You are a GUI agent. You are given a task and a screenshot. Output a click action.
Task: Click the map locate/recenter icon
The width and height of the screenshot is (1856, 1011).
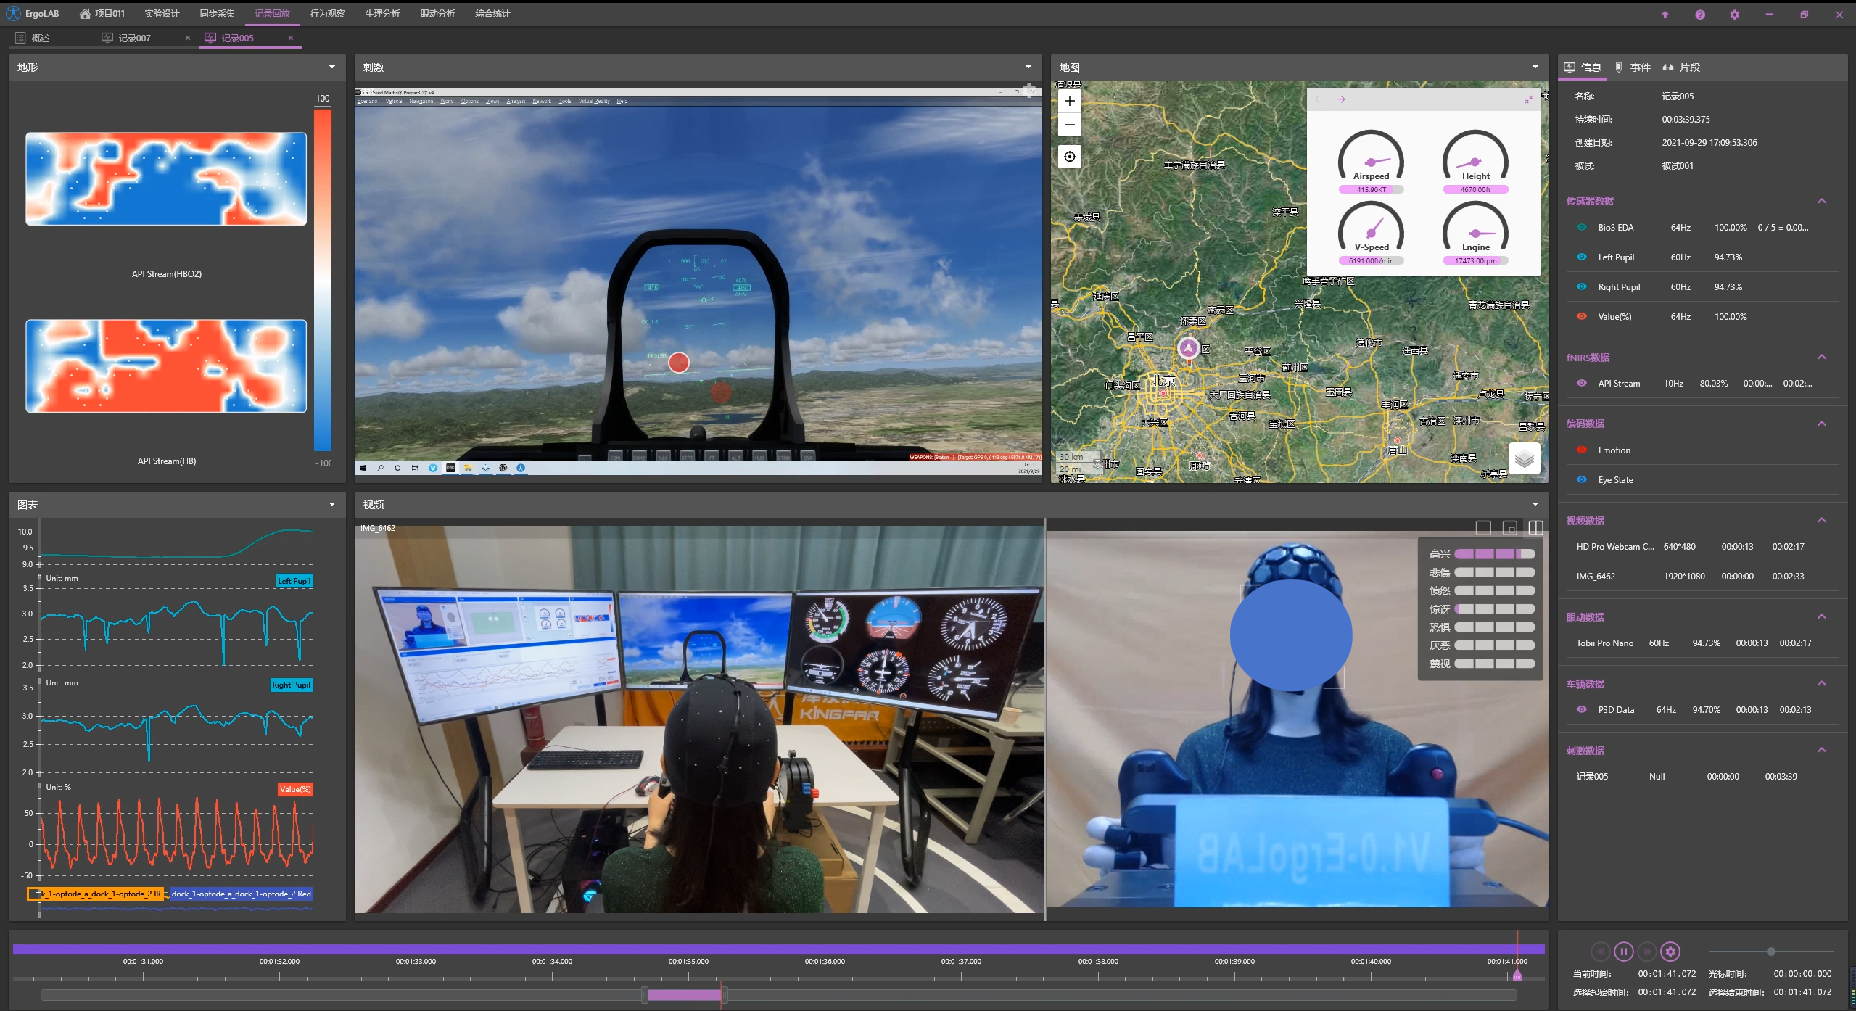pos(1070,156)
